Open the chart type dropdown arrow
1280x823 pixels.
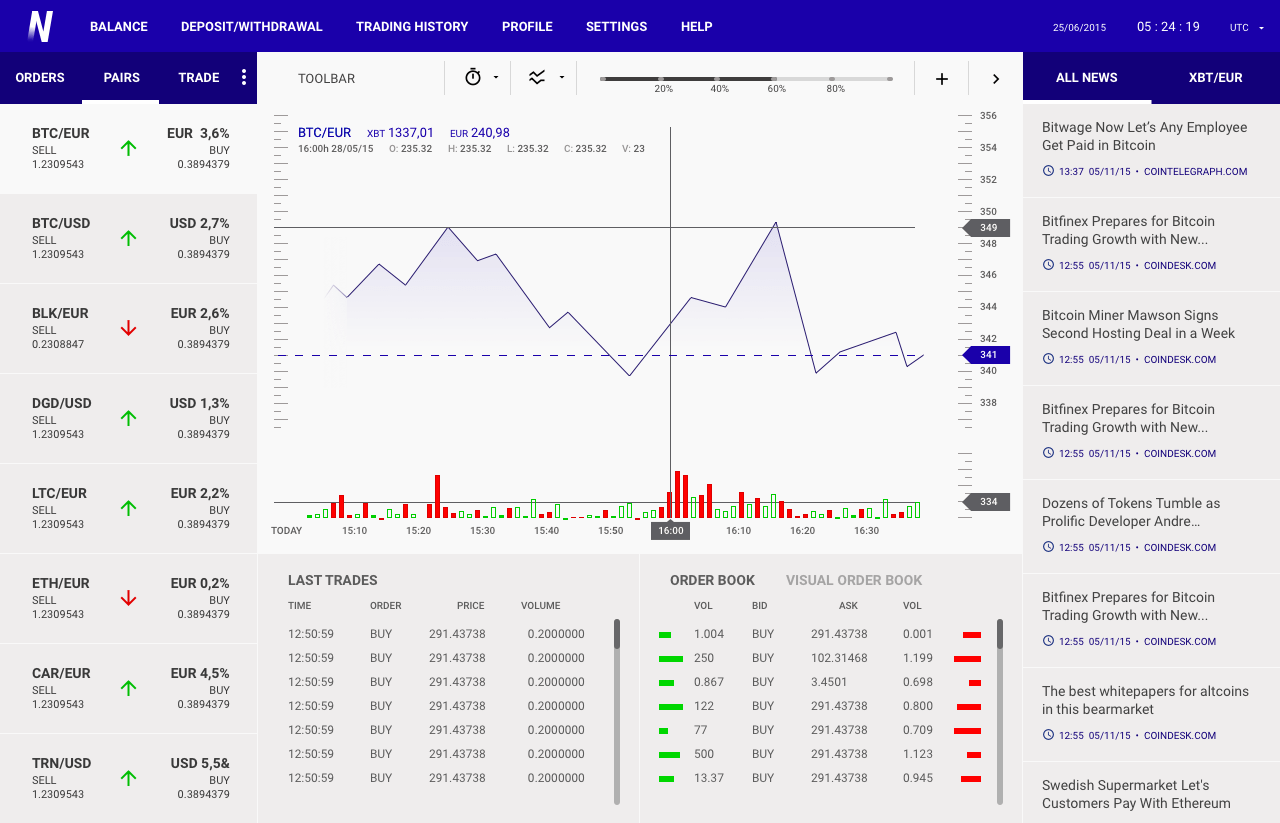(562, 77)
